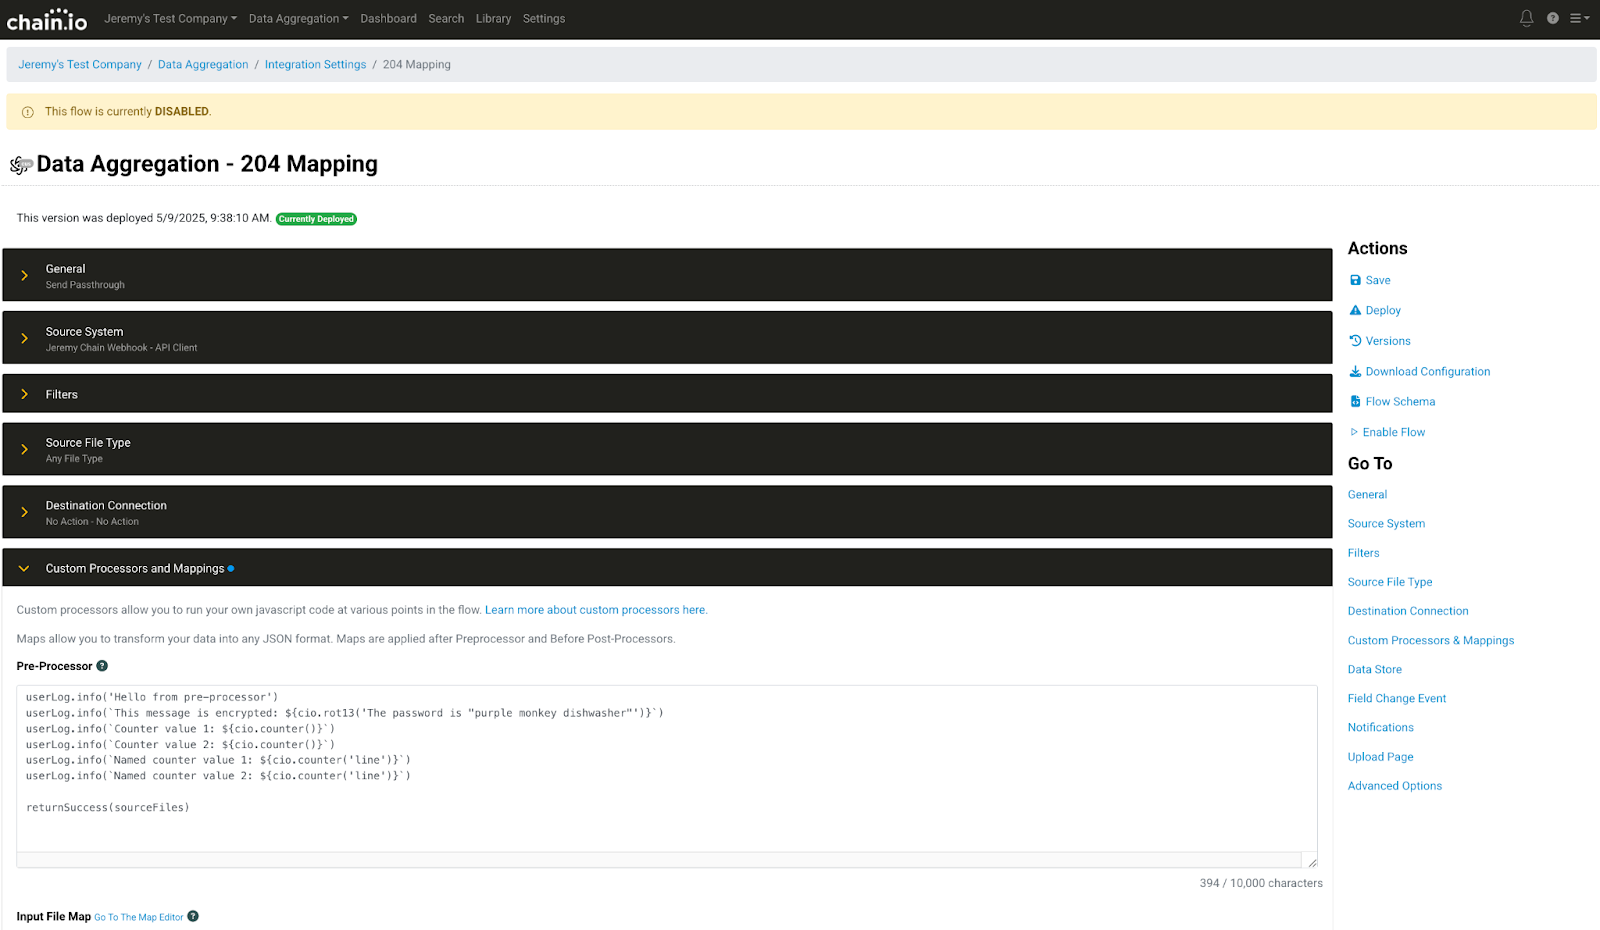Click the Save disk icon
Image resolution: width=1600 pixels, height=930 pixels.
pyautogui.click(x=1355, y=280)
